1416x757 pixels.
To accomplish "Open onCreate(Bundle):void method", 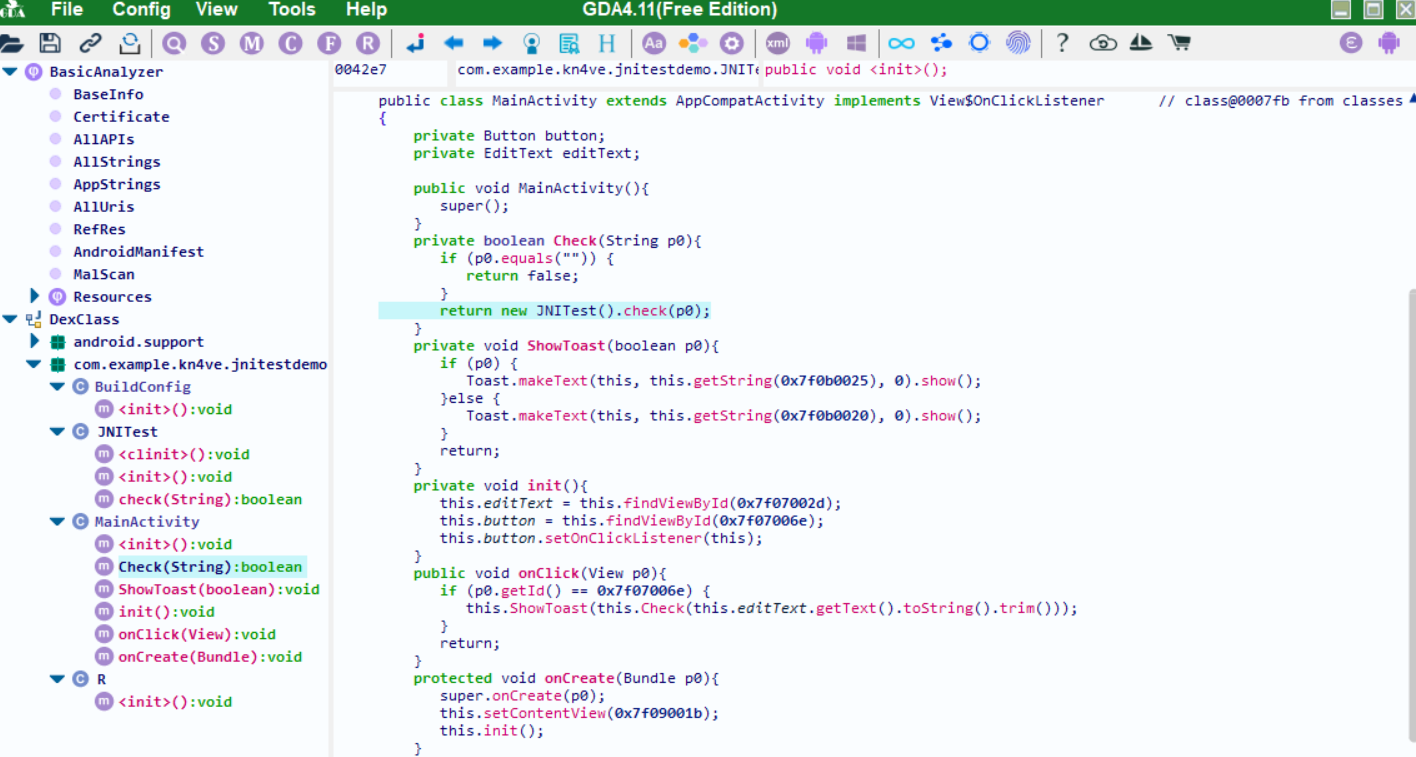I will 210,657.
